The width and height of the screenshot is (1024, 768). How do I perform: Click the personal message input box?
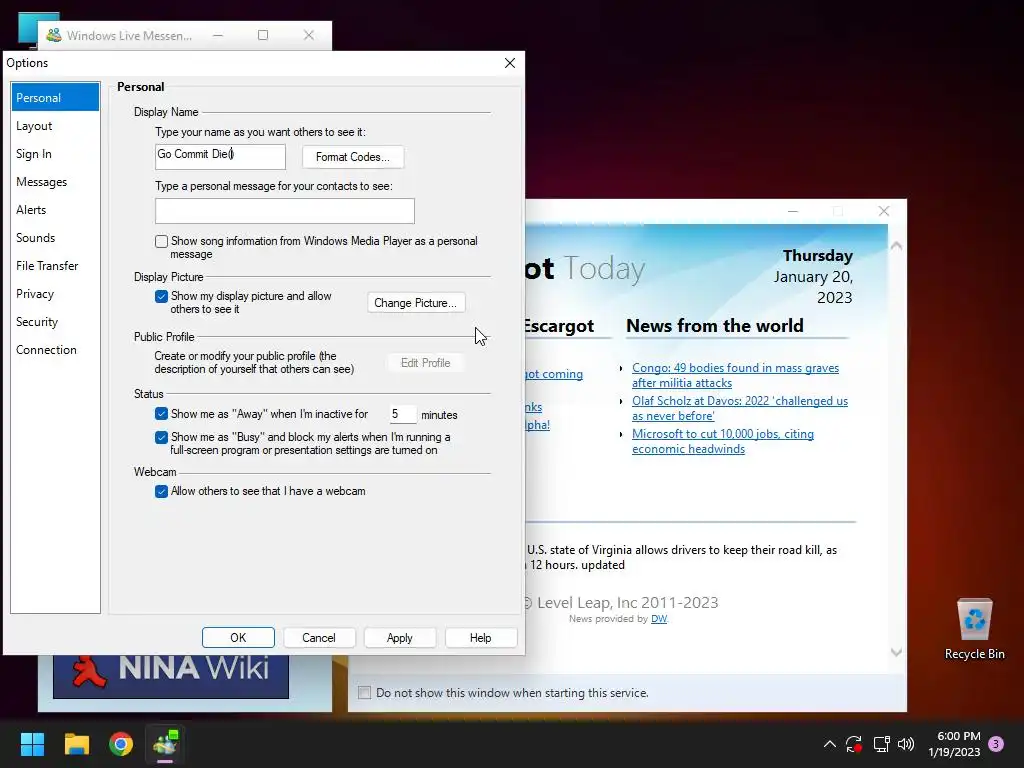point(285,210)
